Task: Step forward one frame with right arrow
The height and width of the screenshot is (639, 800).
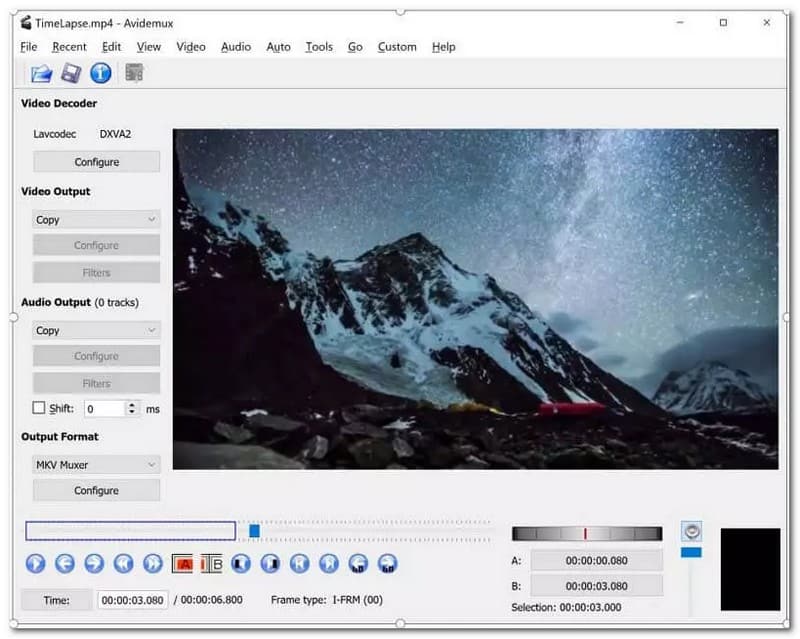Action: (x=94, y=564)
